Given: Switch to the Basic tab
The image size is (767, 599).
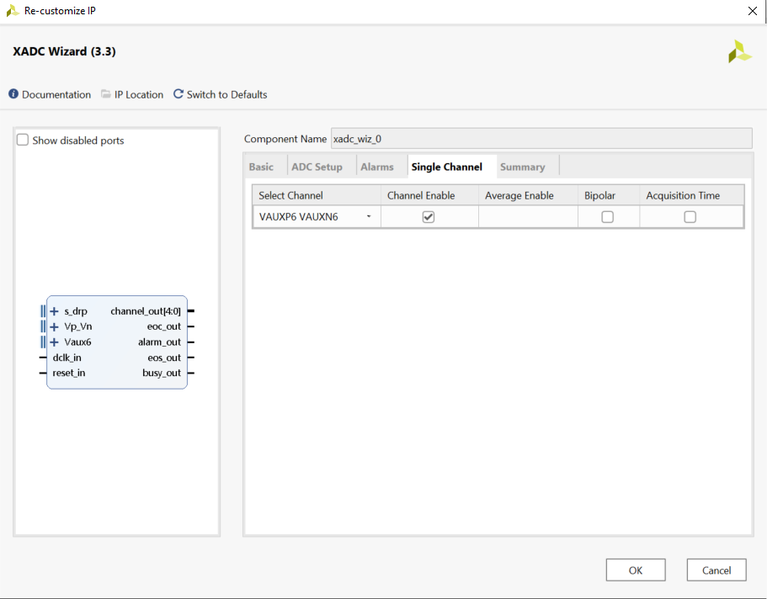Looking at the screenshot, I should tap(261, 167).
